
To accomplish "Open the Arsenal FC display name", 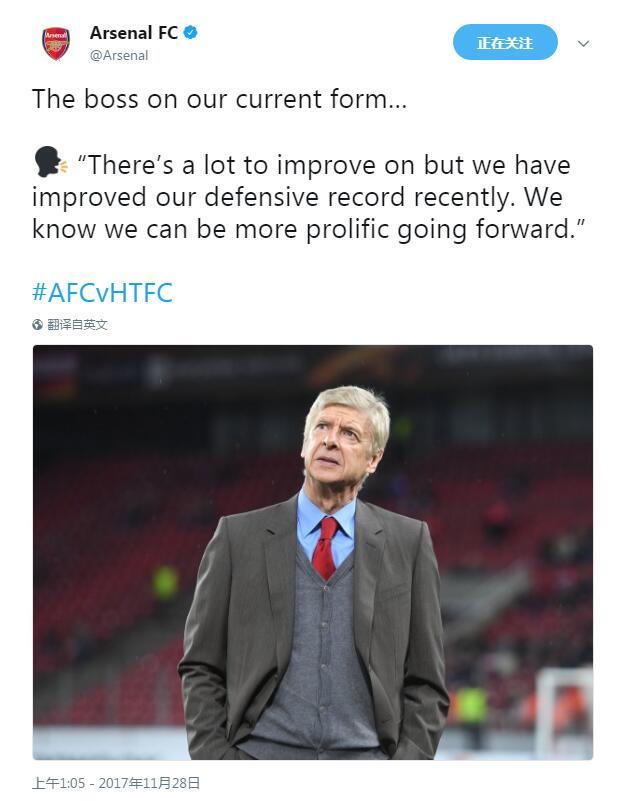I will [x=133, y=33].
